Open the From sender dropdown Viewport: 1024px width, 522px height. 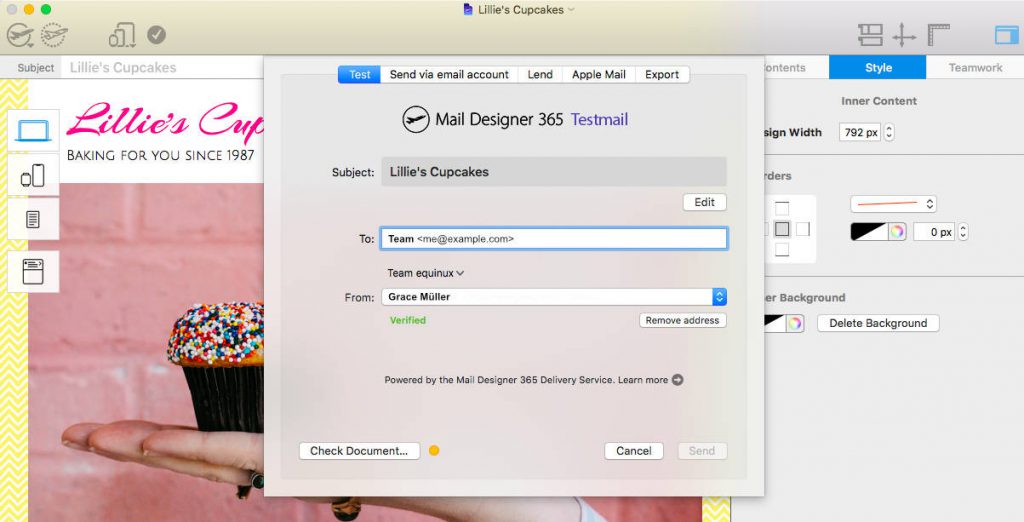pyautogui.click(x=719, y=297)
